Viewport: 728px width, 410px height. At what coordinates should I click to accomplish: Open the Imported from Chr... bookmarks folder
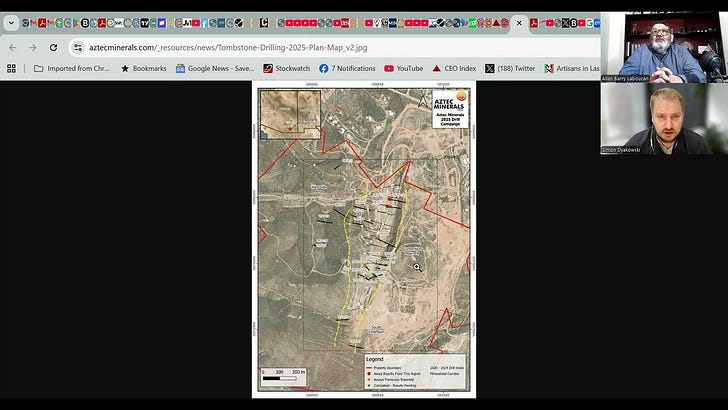[x=72, y=68]
